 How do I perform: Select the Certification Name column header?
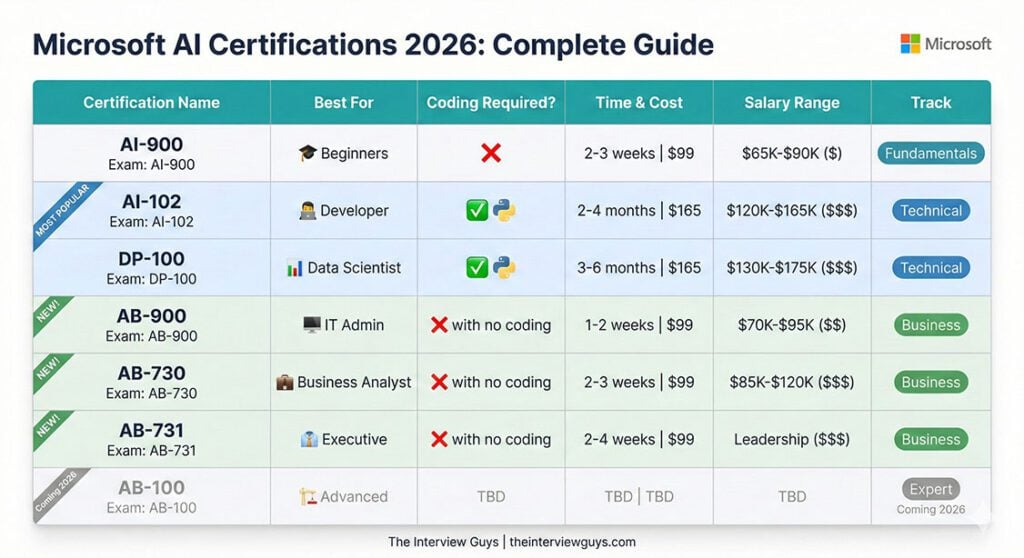point(151,102)
